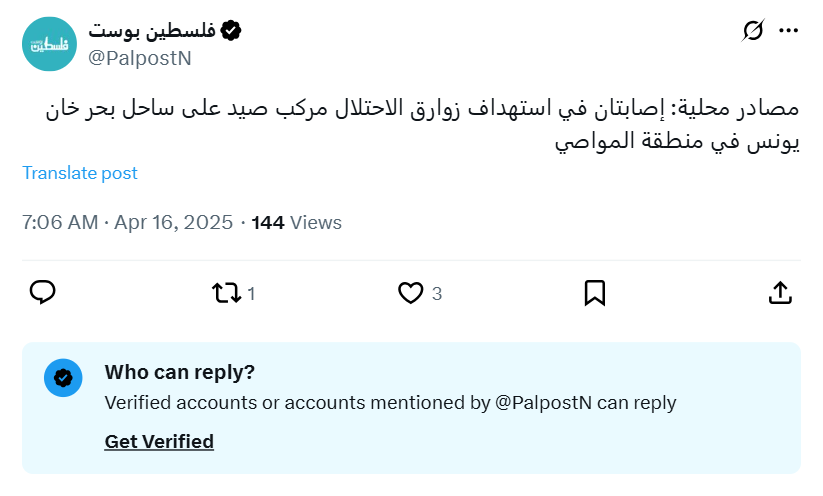
Task: Click the Translate post link
Action: pos(80,173)
